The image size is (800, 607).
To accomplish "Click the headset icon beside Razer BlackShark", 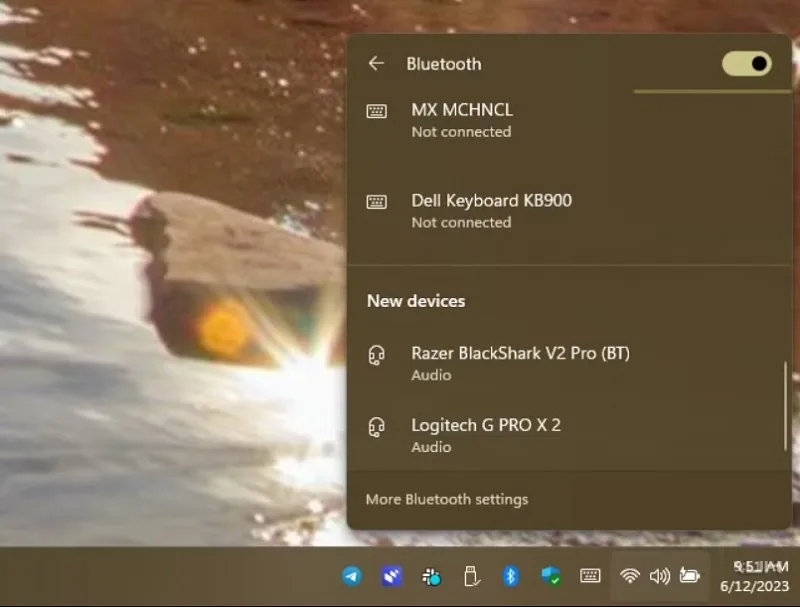I will tap(377, 355).
